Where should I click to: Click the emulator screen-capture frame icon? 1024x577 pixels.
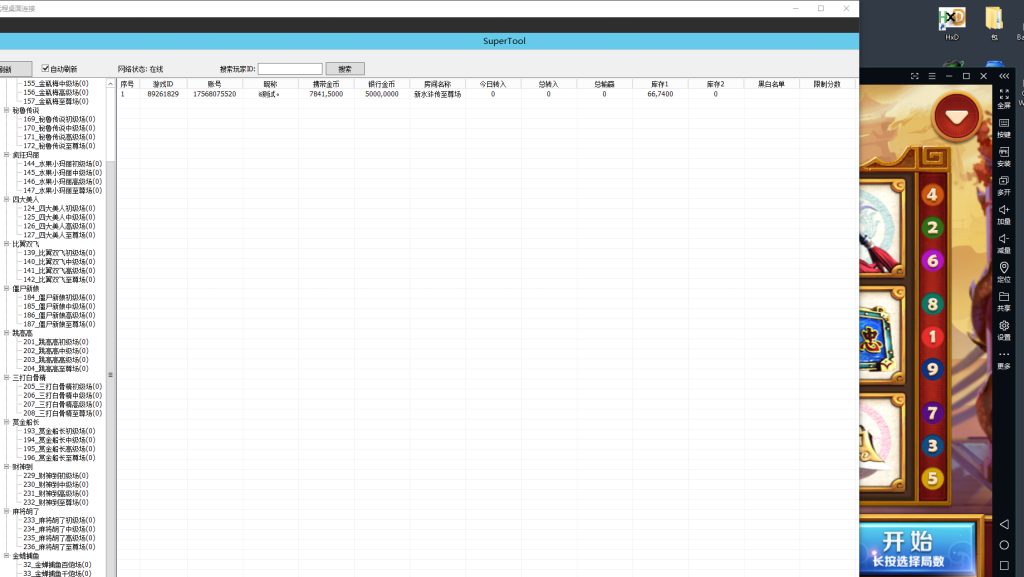click(x=915, y=76)
